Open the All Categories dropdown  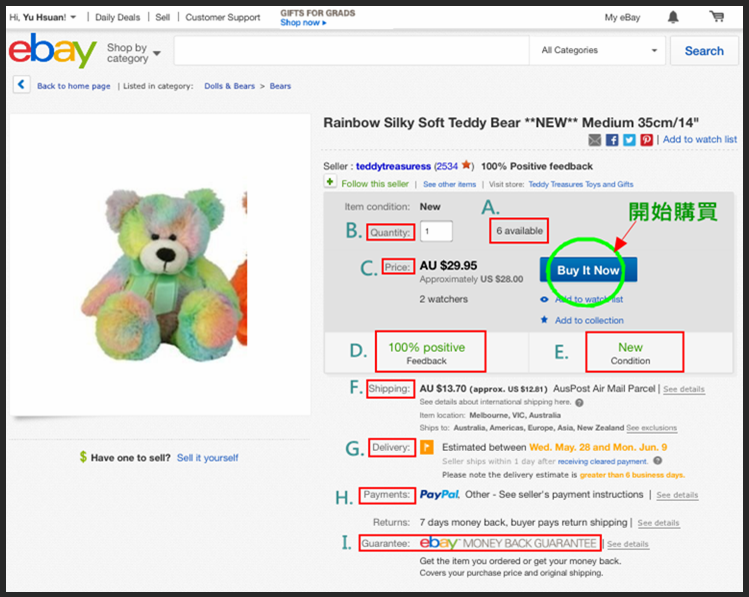599,50
